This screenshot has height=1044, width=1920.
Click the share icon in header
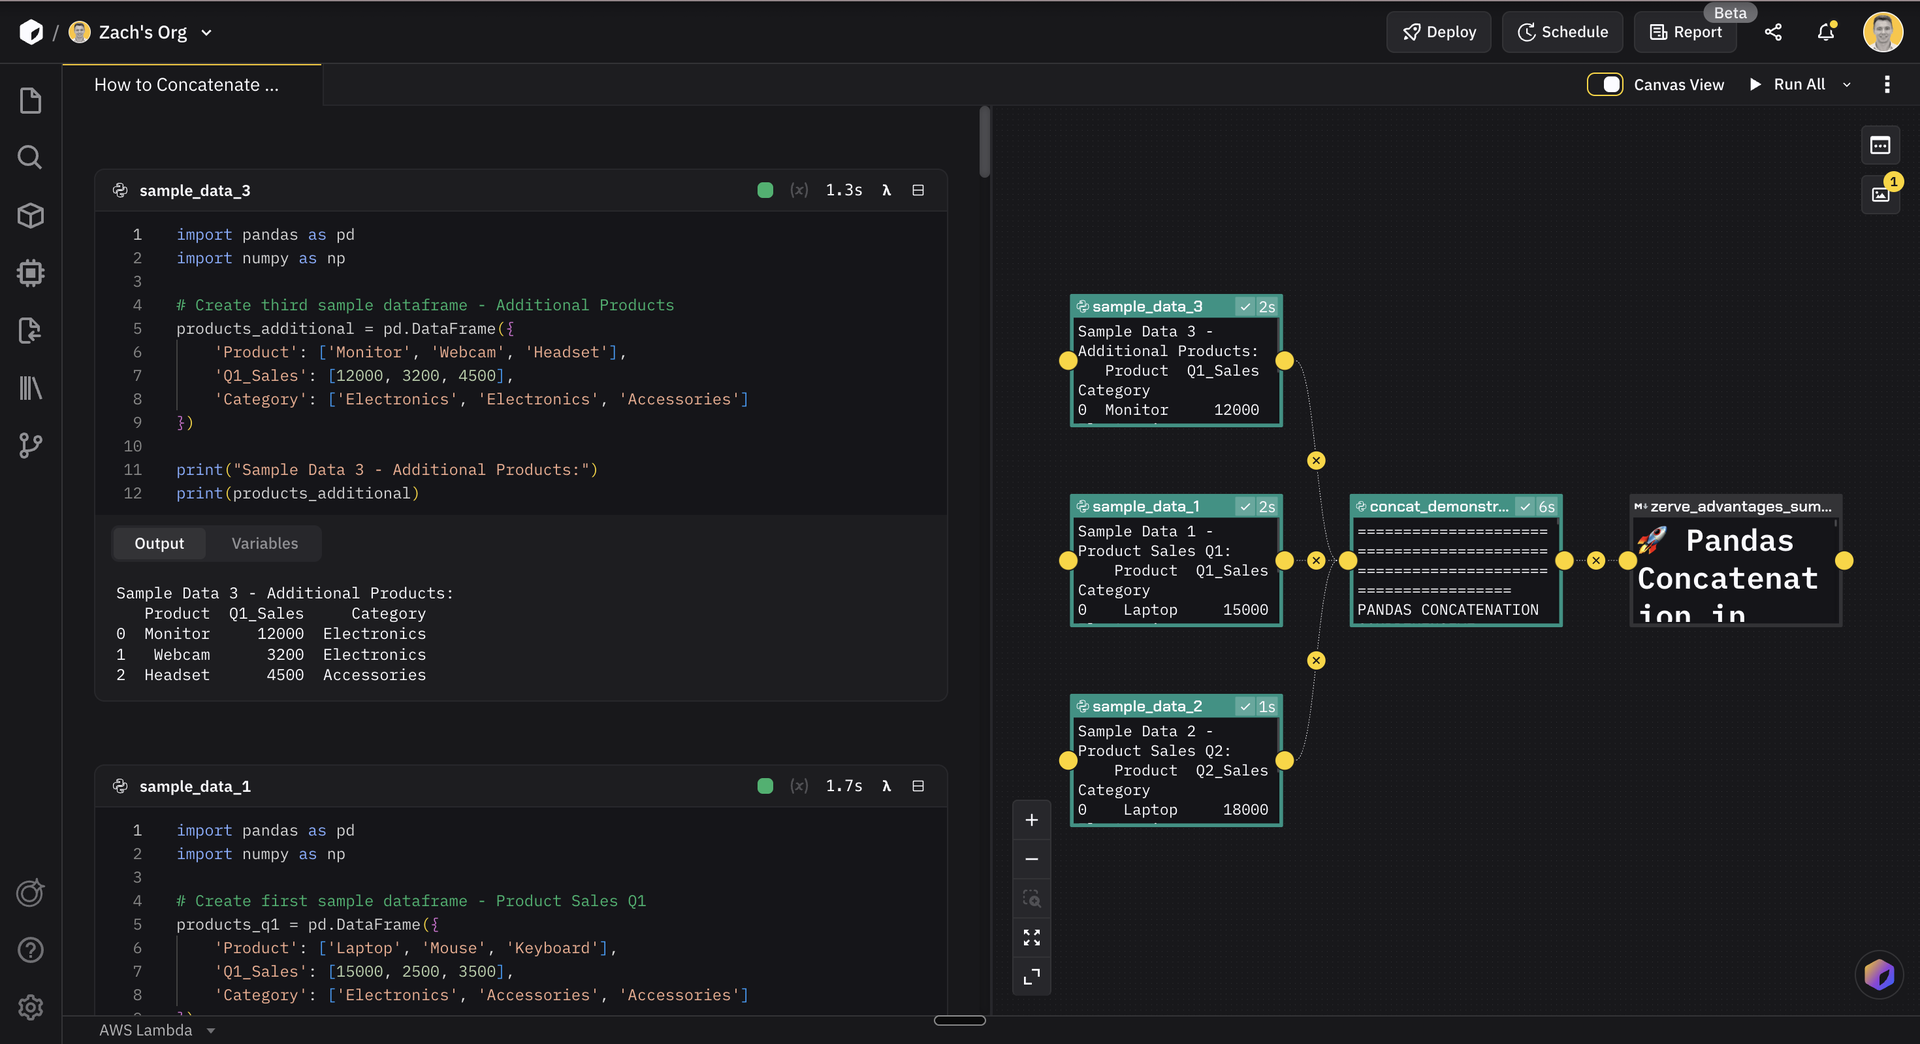(1773, 32)
